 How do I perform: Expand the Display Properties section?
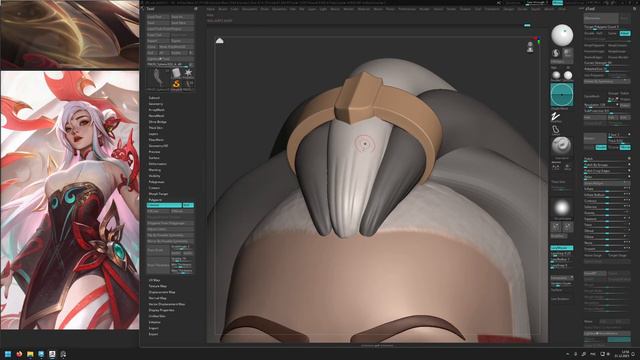[161, 310]
